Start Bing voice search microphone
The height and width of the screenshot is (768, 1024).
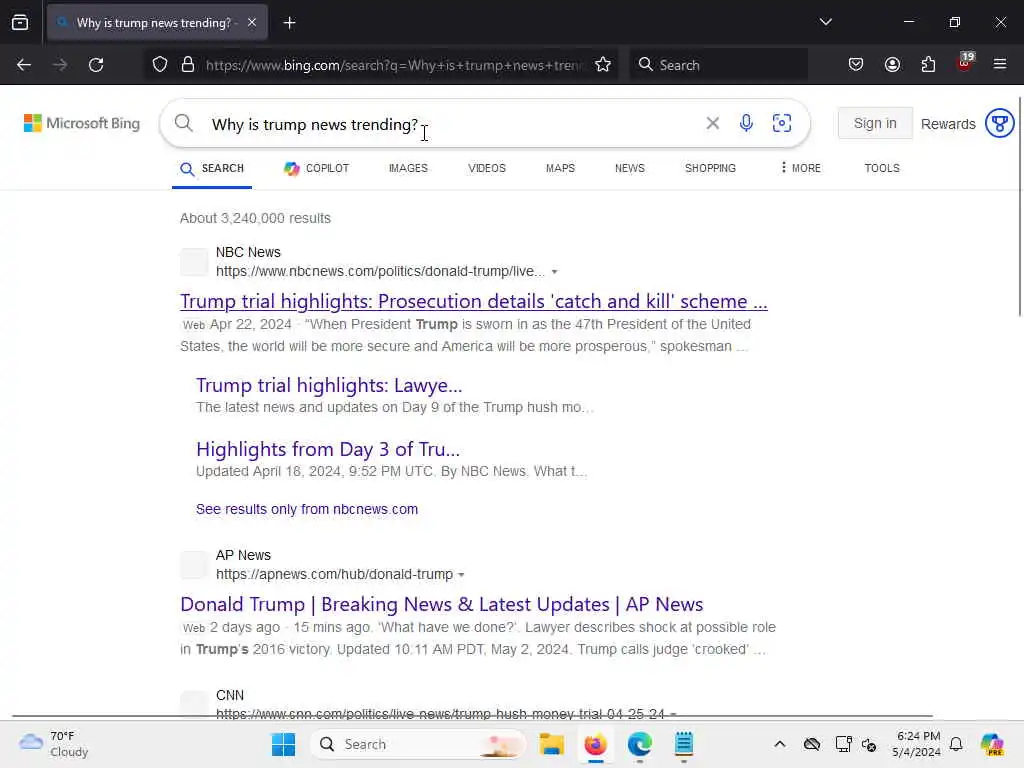[x=746, y=123]
